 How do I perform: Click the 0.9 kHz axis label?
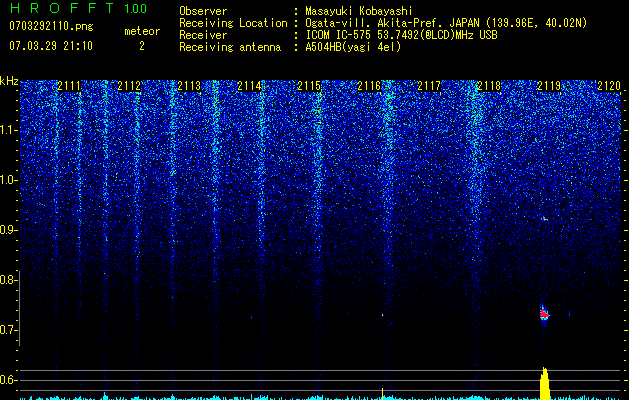(x=9, y=230)
